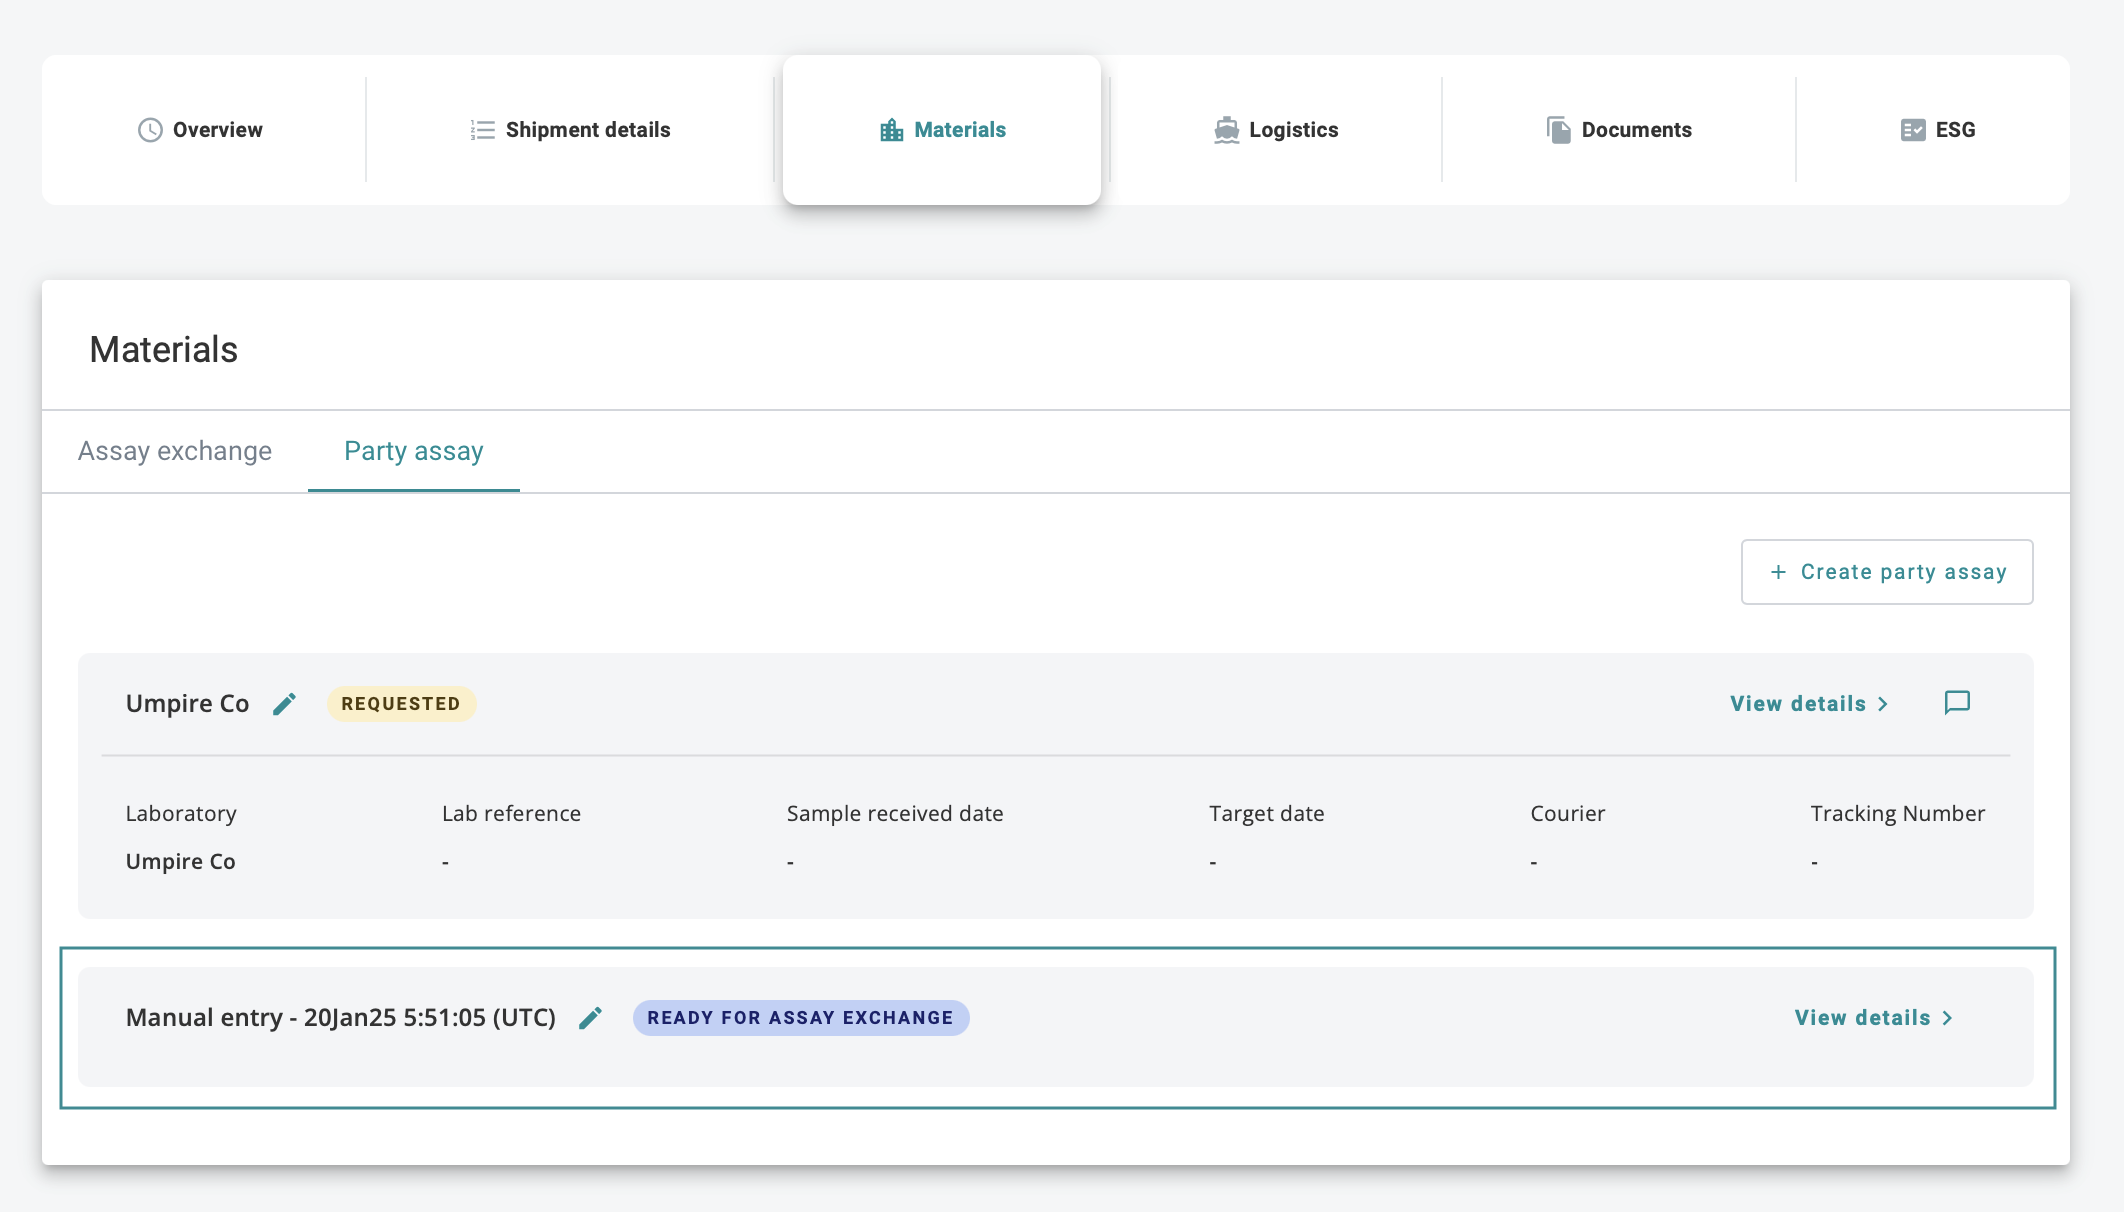Edit Manual entry name with pencil icon
This screenshot has width=2124, height=1212.
(x=591, y=1018)
